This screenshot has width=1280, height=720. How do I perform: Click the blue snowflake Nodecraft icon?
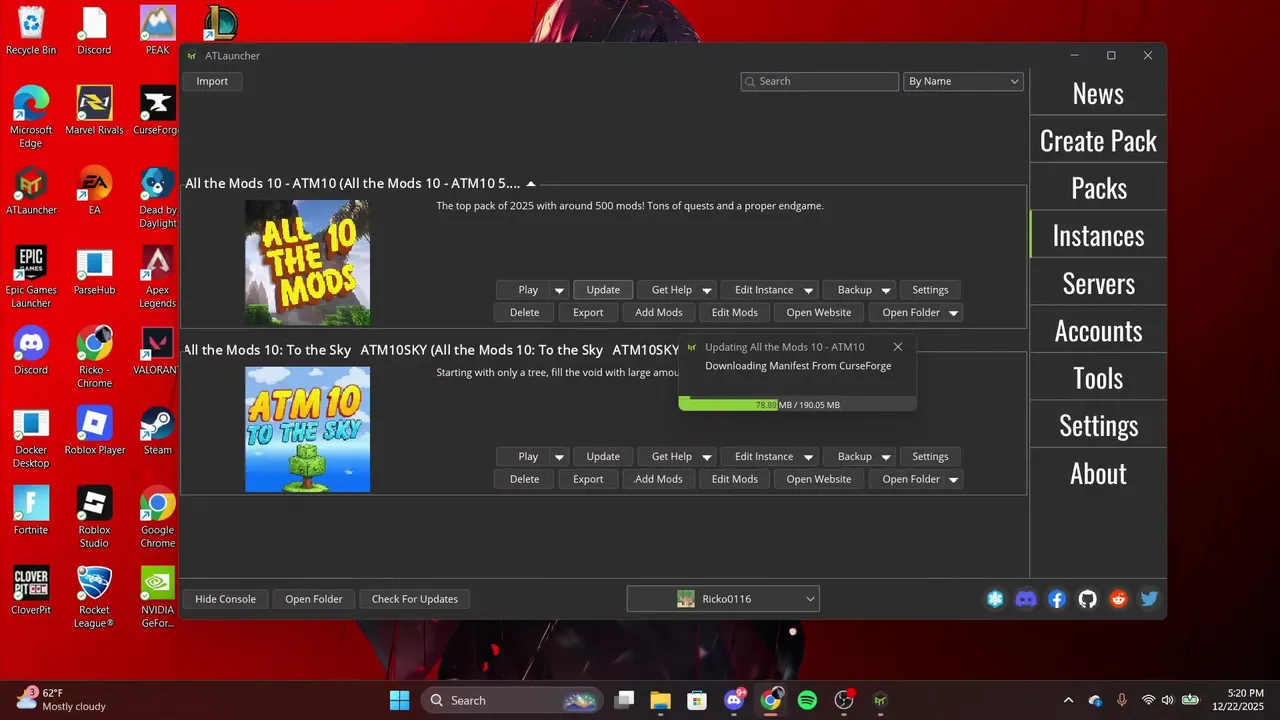tap(995, 599)
